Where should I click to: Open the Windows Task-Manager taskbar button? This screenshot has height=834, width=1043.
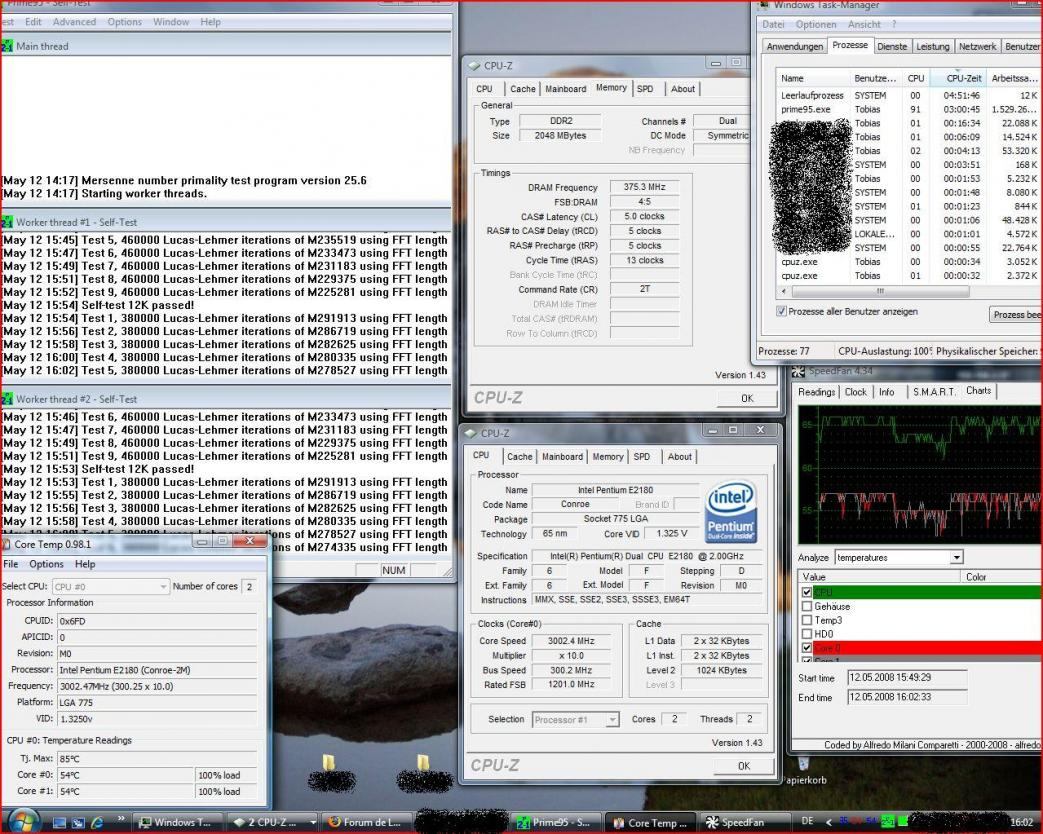tap(176, 823)
